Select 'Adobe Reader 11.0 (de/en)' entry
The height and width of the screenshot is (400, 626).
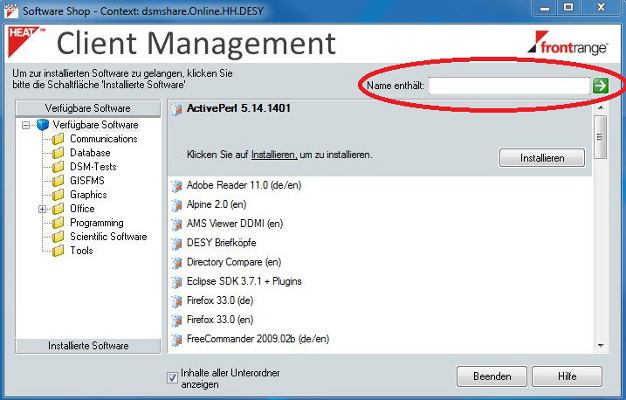coord(244,186)
